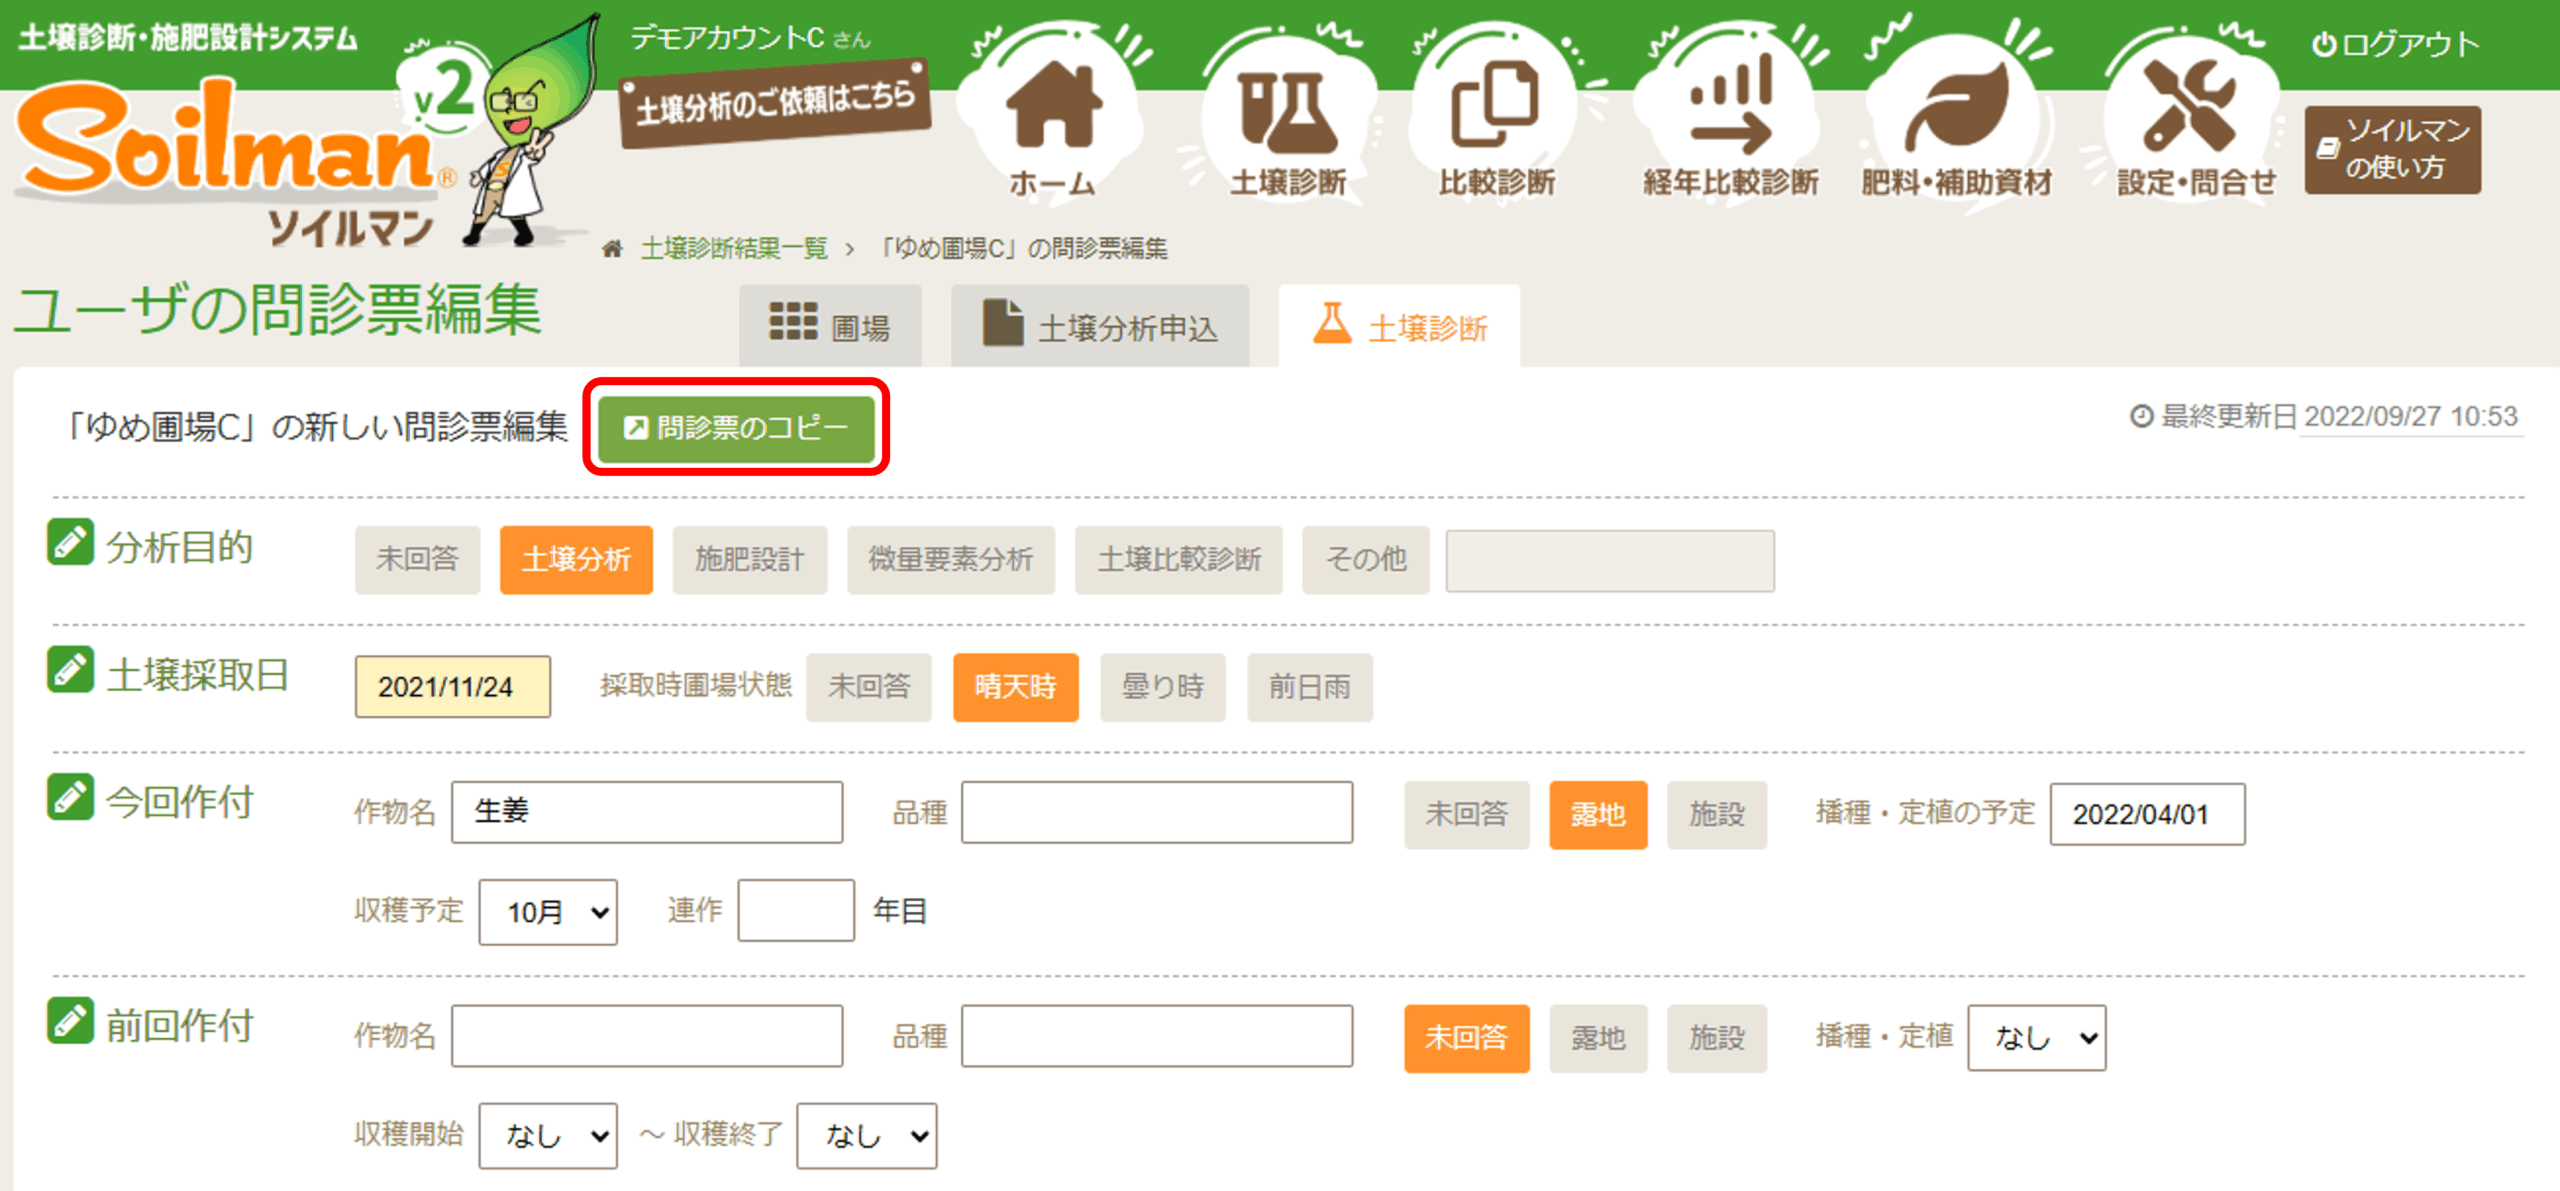Image resolution: width=2560 pixels, height=1191 pixels.
Task: Open the 土壌診断結果一覧 breadcrumb link
Action: click(734, 248)
